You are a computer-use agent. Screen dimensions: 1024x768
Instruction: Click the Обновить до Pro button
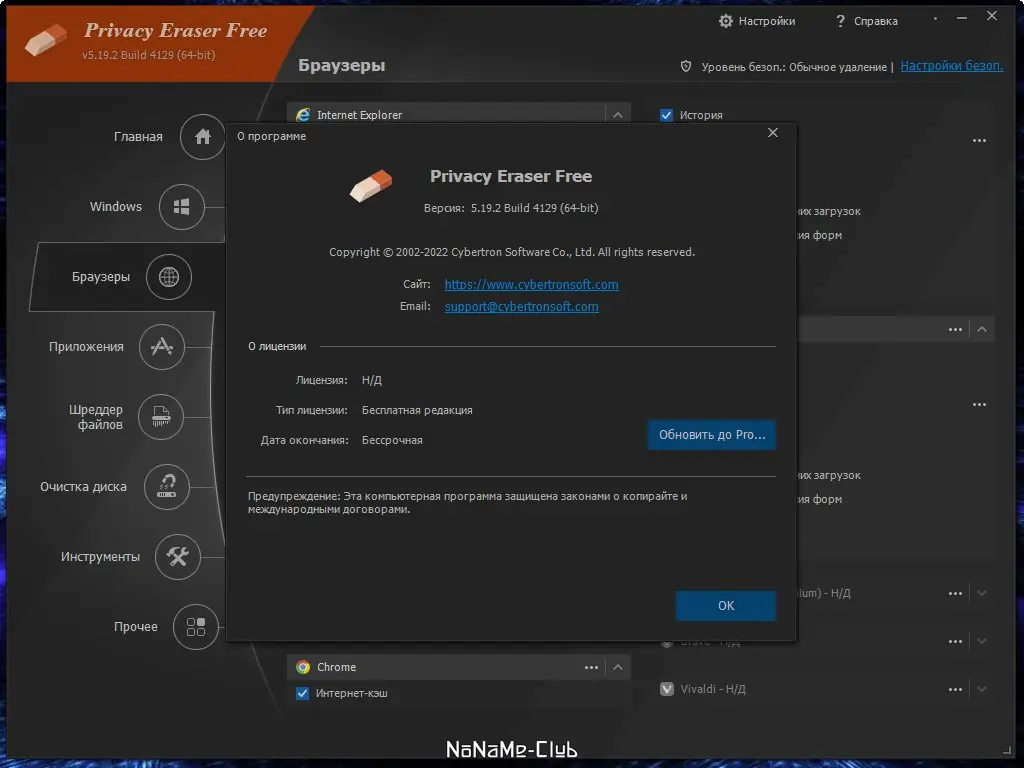712,435
